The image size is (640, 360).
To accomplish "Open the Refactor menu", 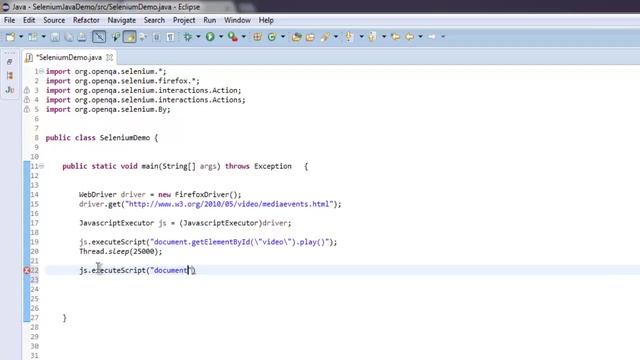I will click(x=86, y=20).
